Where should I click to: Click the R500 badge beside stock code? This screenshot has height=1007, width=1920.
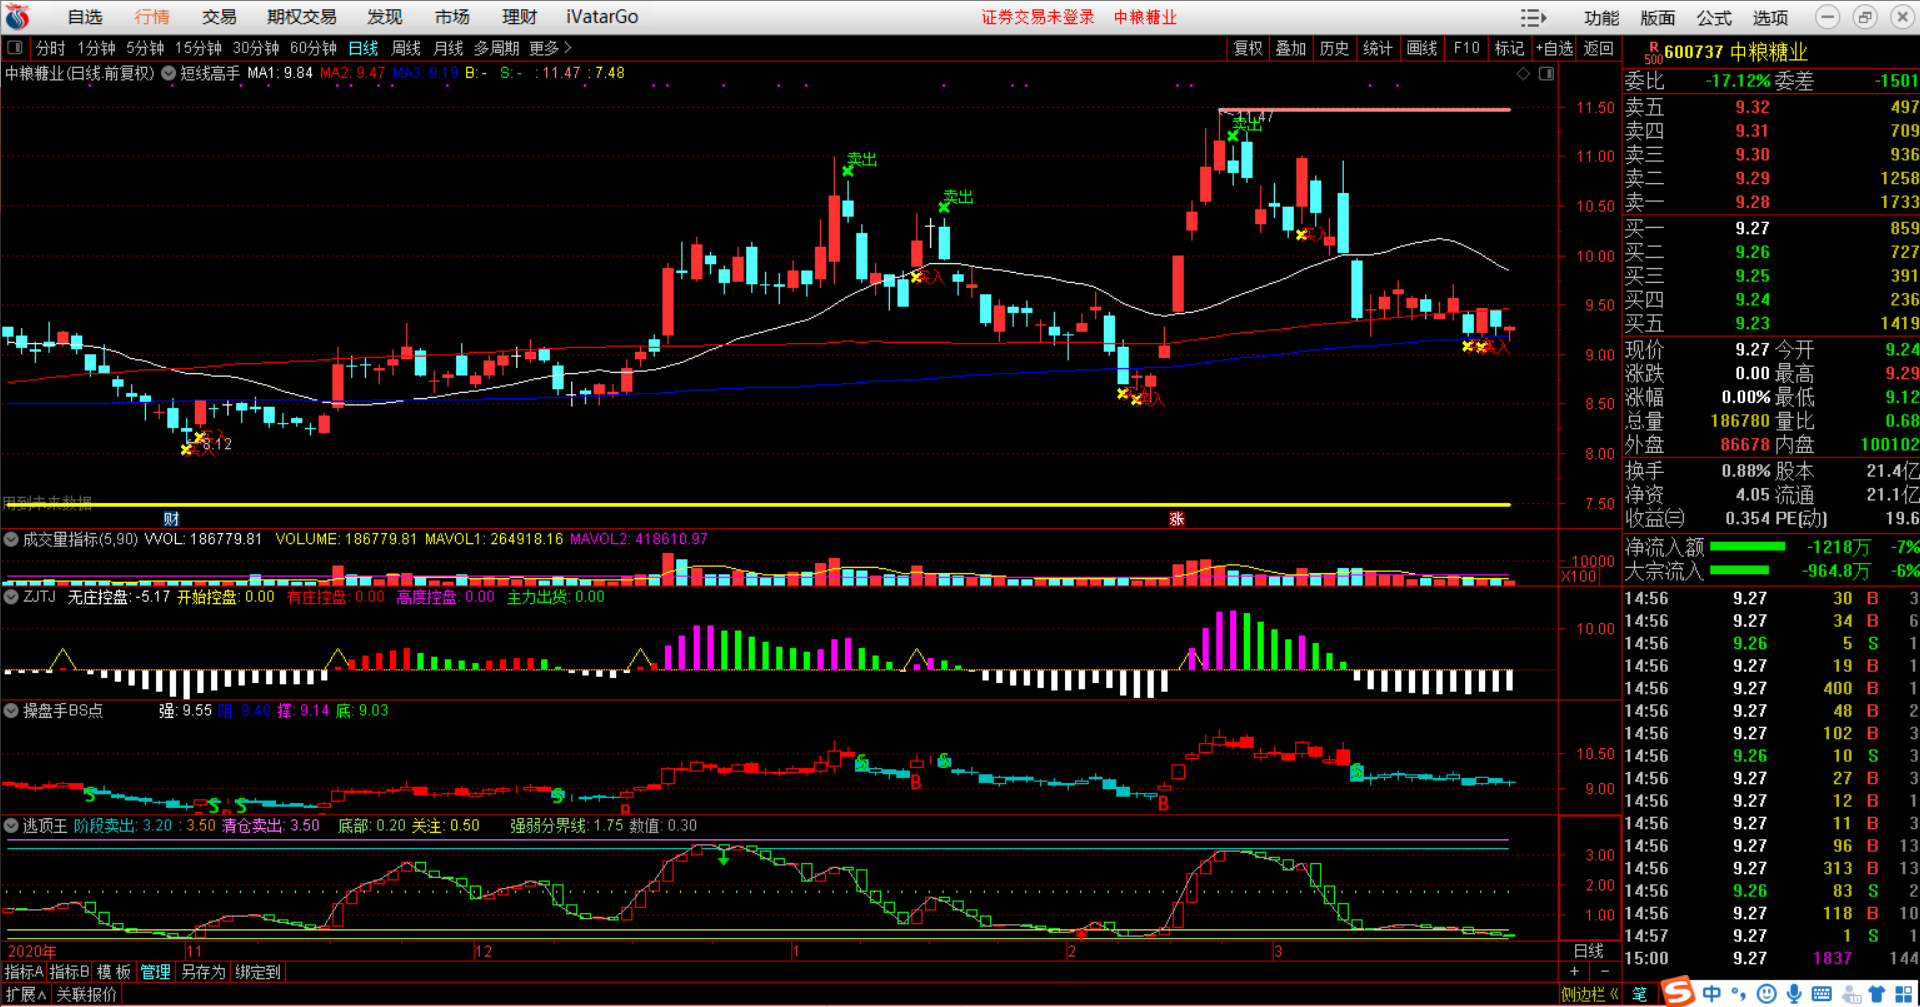pyautogui.click(x=1653, y=53)
